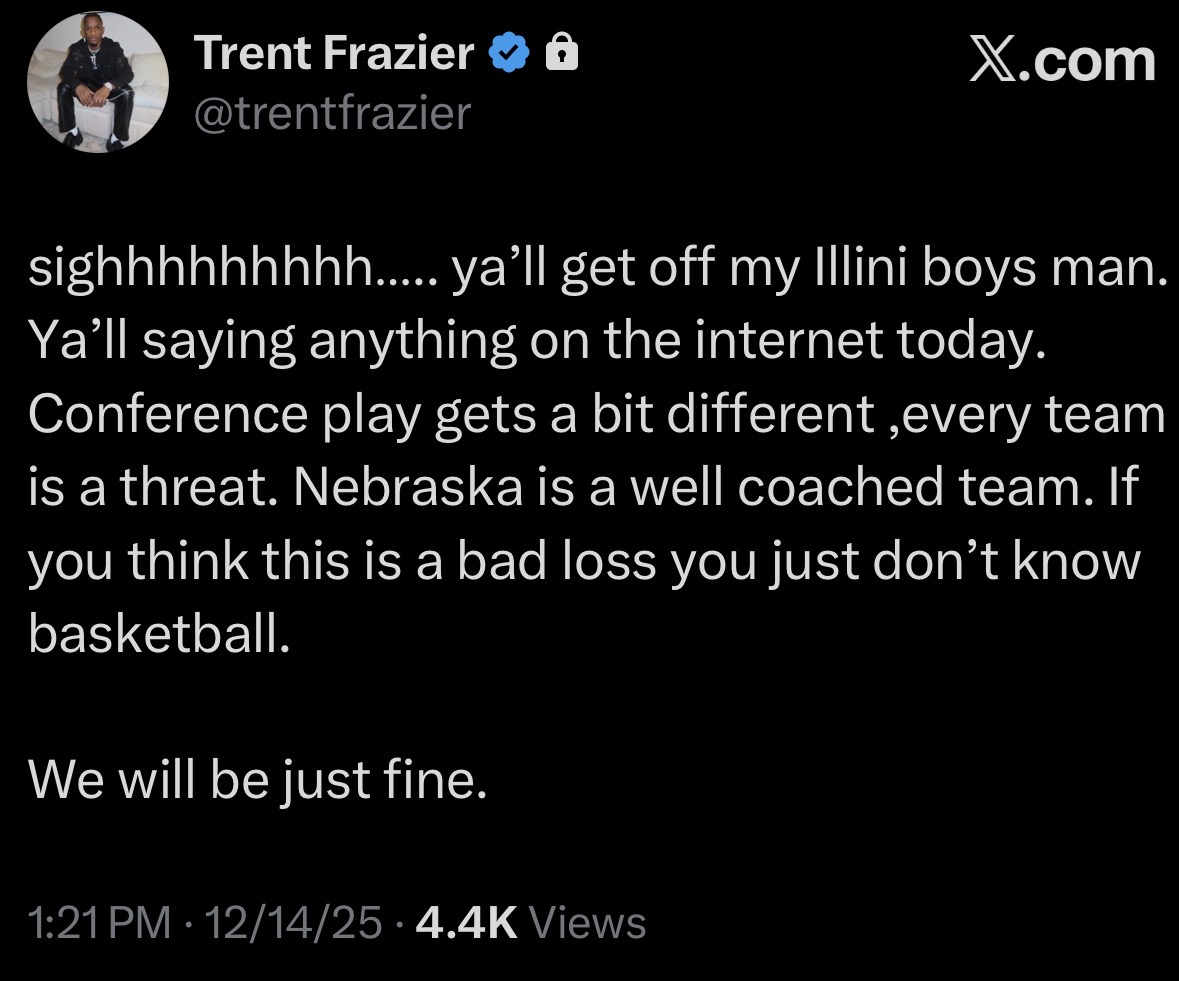Click the Views label
The width and height of the screenshot is (1179, 981).
pos(586,922)
